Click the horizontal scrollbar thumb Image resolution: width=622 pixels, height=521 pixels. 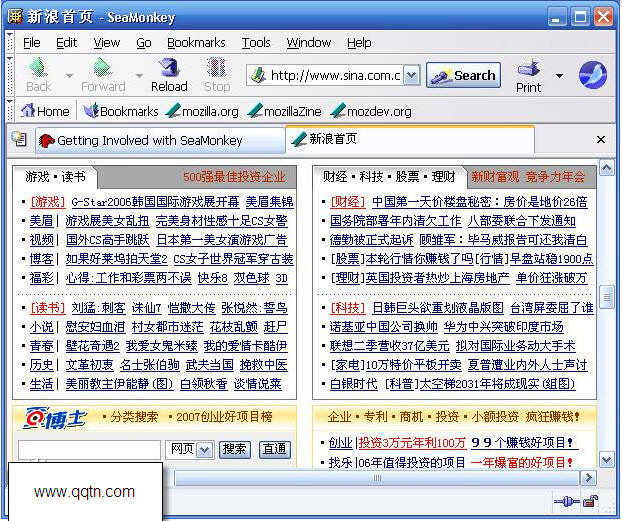pyautogui.click(x=377, y=478)
